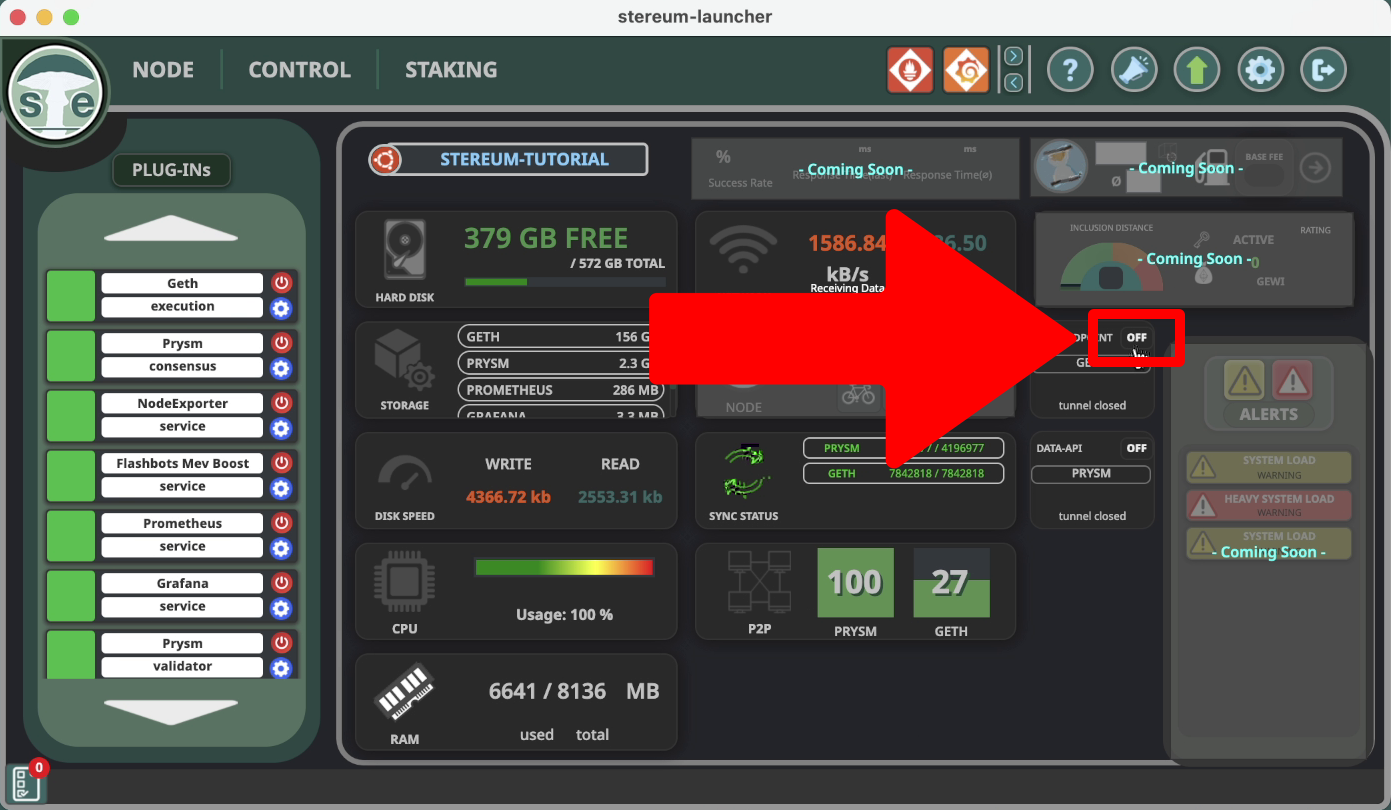Image resolution: width=1391 pixels, height=810 pixels.
Task: Click the Ubuntu server icon beside STEREUM-TUTORIAL
Action: [x=385, y=160]
